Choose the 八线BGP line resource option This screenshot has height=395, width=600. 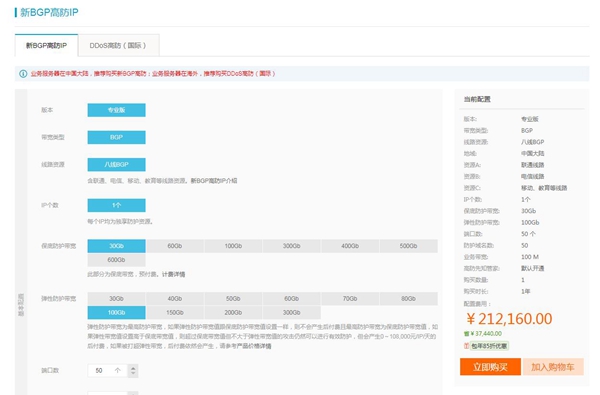(x=116, y=165)
